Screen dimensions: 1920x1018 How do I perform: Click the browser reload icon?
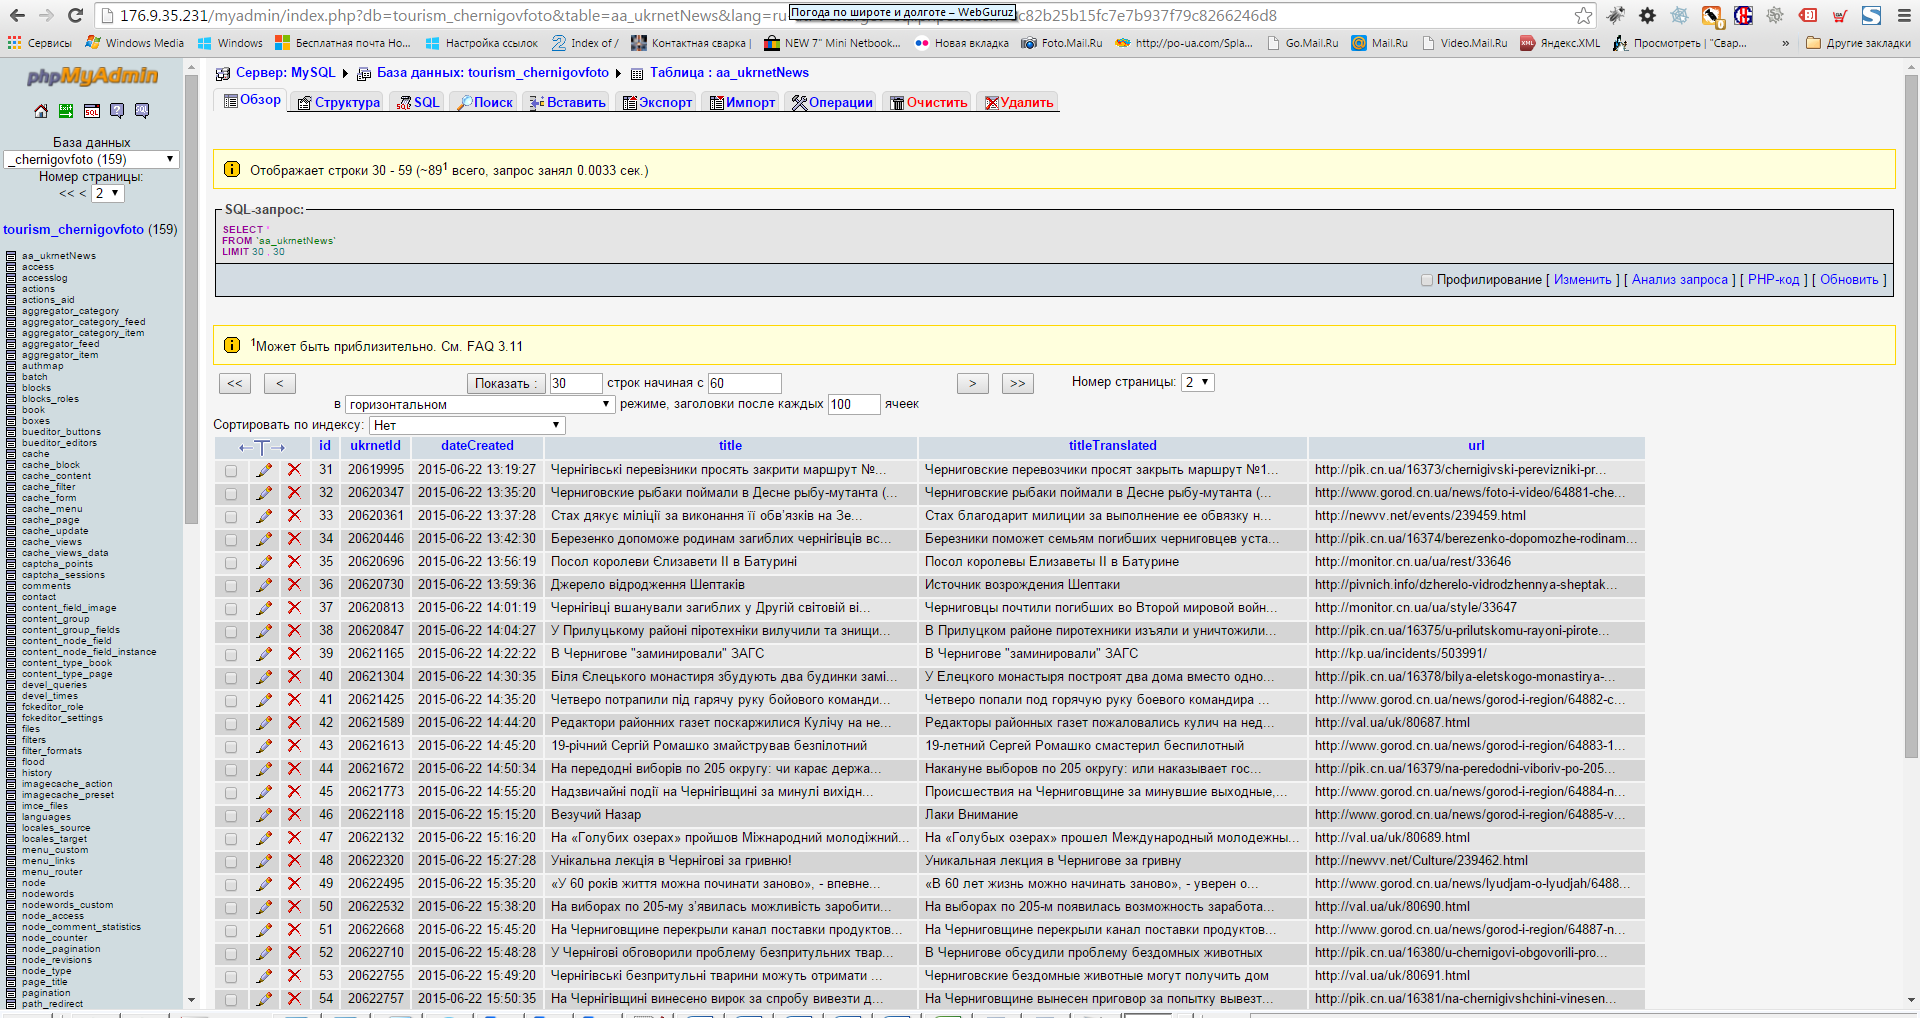pyautogui.click(x=75, y=15)
